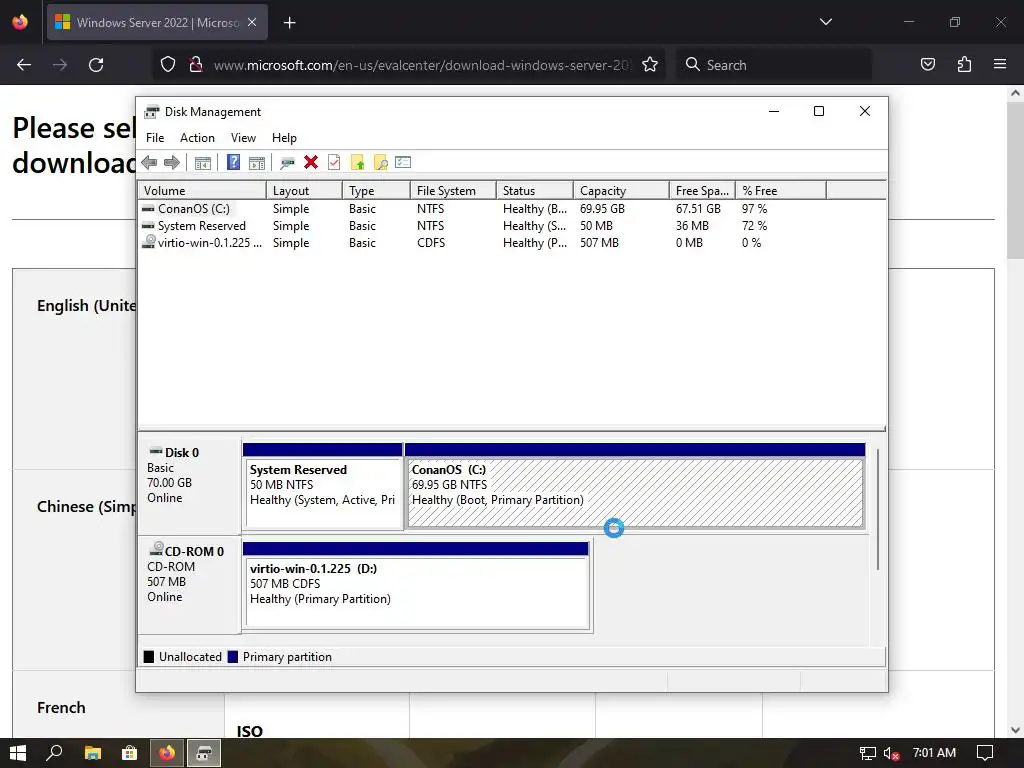Click Firefox shield tracking protection icon
The height and width of the screenshot is (768, 1024).
pos(168,65)
